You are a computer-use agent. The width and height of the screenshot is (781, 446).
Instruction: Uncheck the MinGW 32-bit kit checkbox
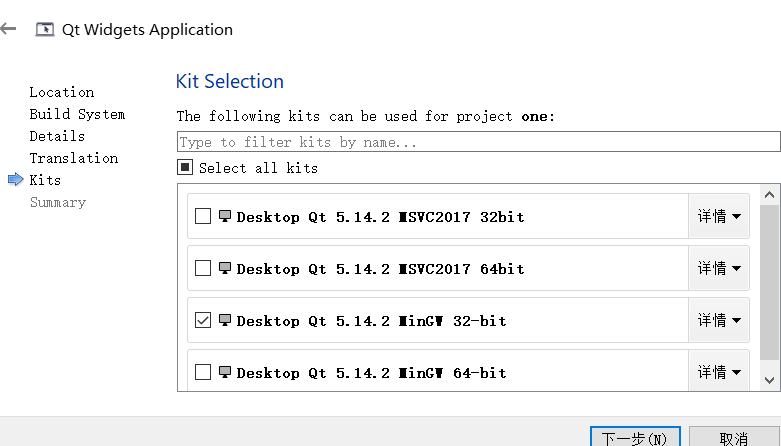click(203, 320)
